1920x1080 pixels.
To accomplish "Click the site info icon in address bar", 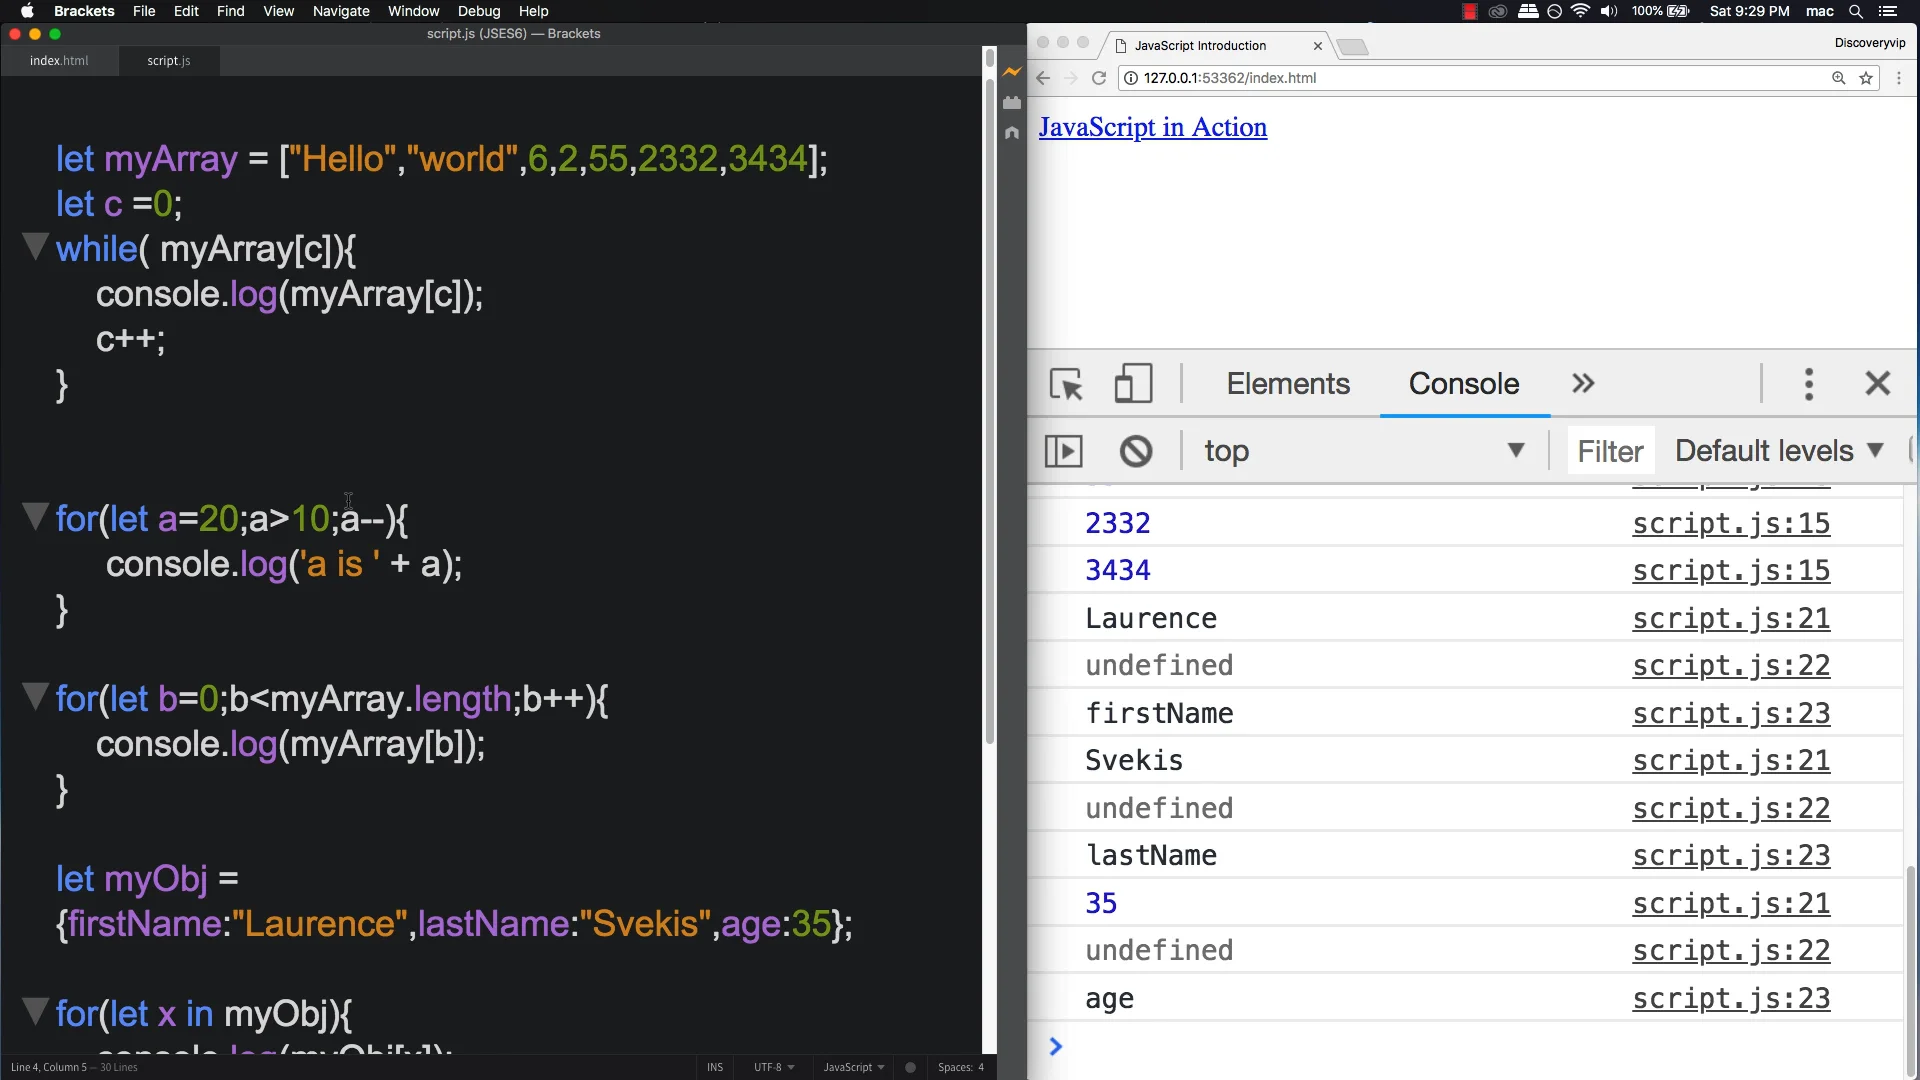I will click(1130, 78).
